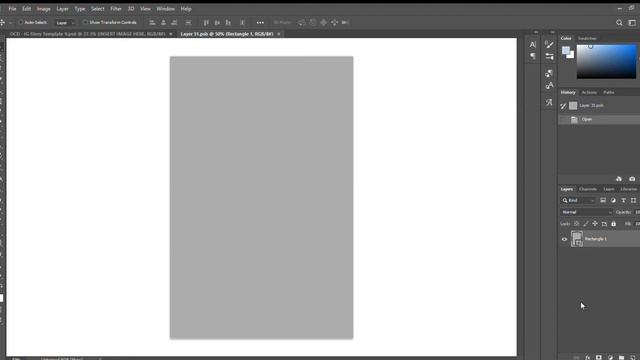Viewport: 640px width, 360px height.
Task: Switch to the Libraries tab
Action: (x=629, y=189)
